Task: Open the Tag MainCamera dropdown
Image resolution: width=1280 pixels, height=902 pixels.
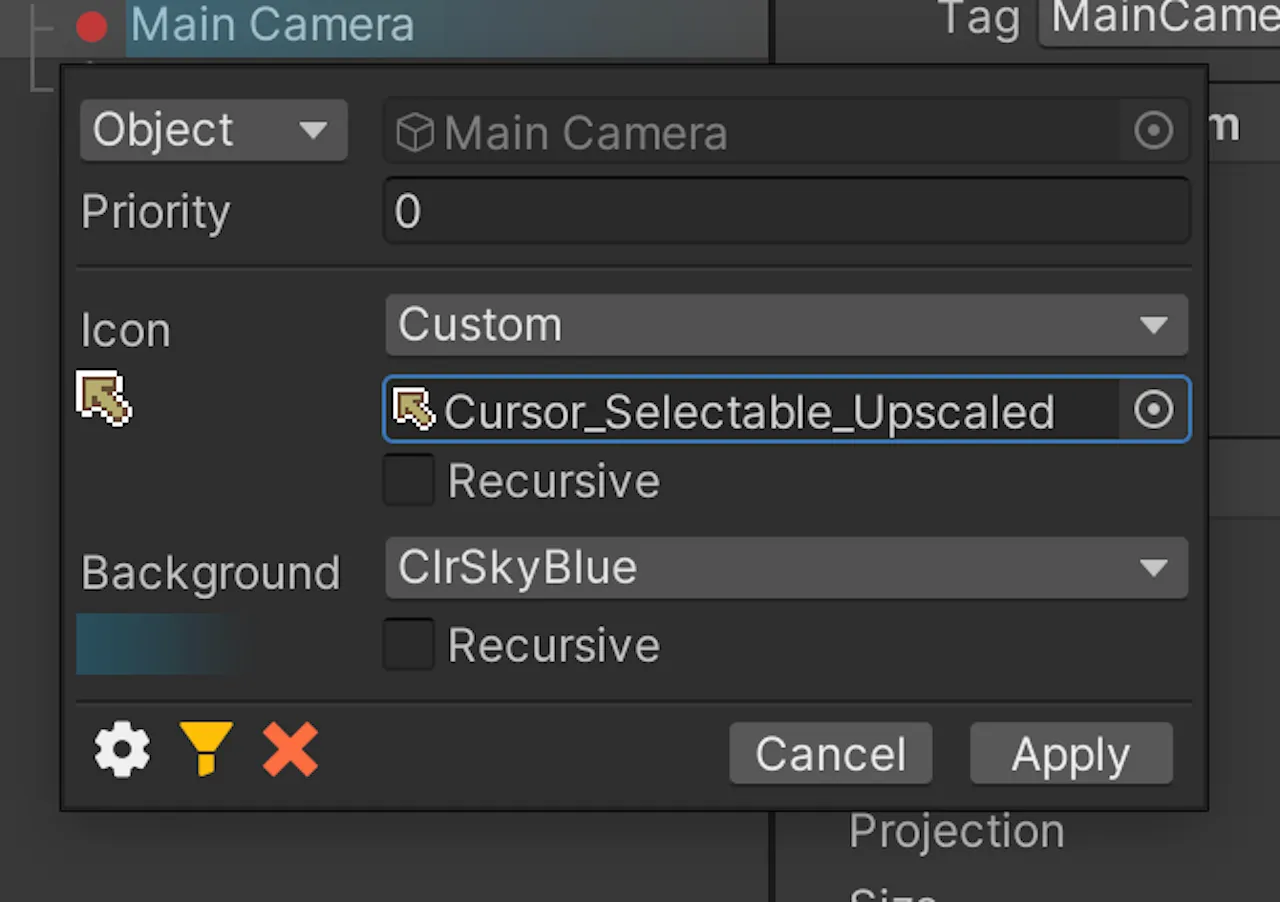Action: coord(1160,20)
